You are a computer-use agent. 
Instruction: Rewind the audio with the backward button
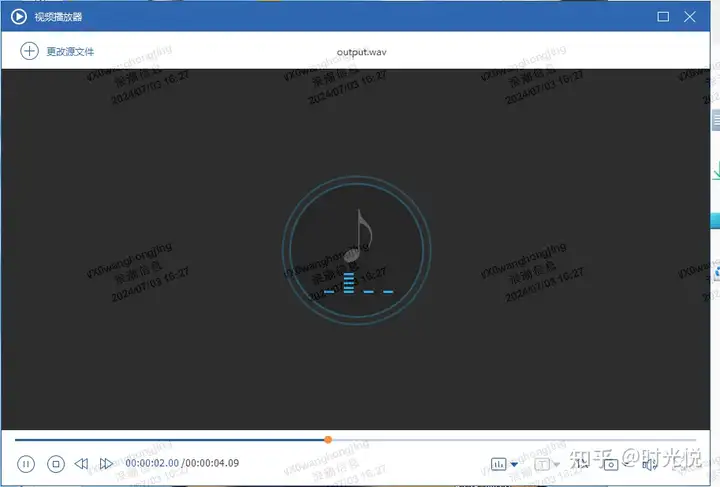click(81, 464)
